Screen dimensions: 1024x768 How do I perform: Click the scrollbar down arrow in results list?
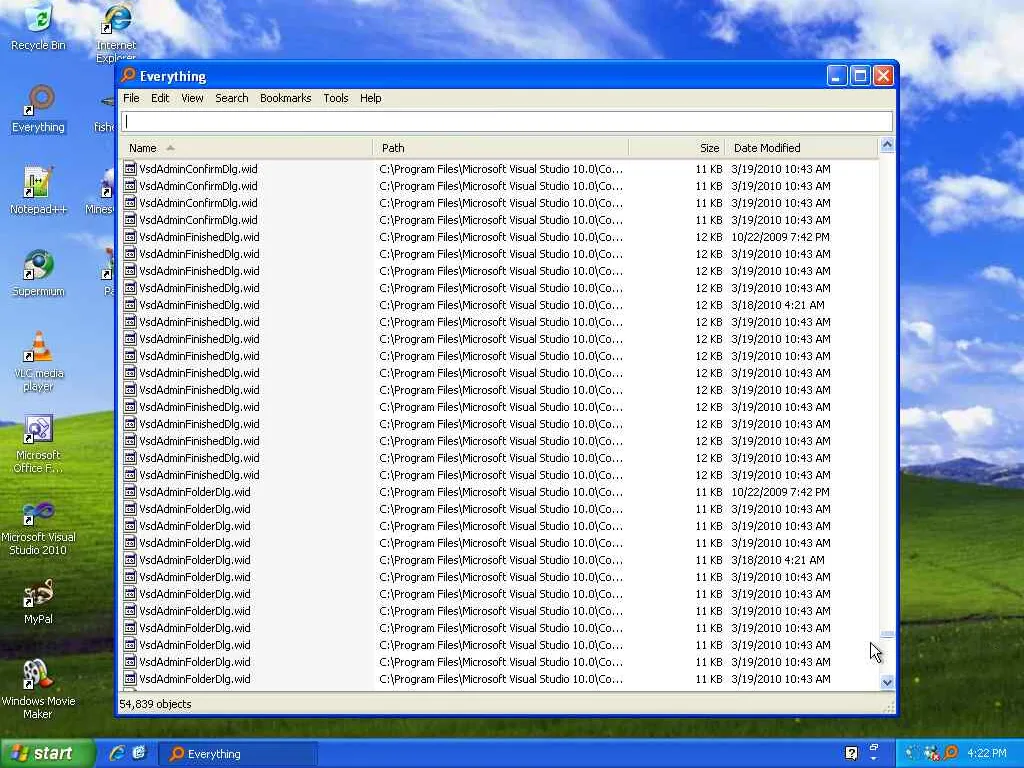[887, 682]
